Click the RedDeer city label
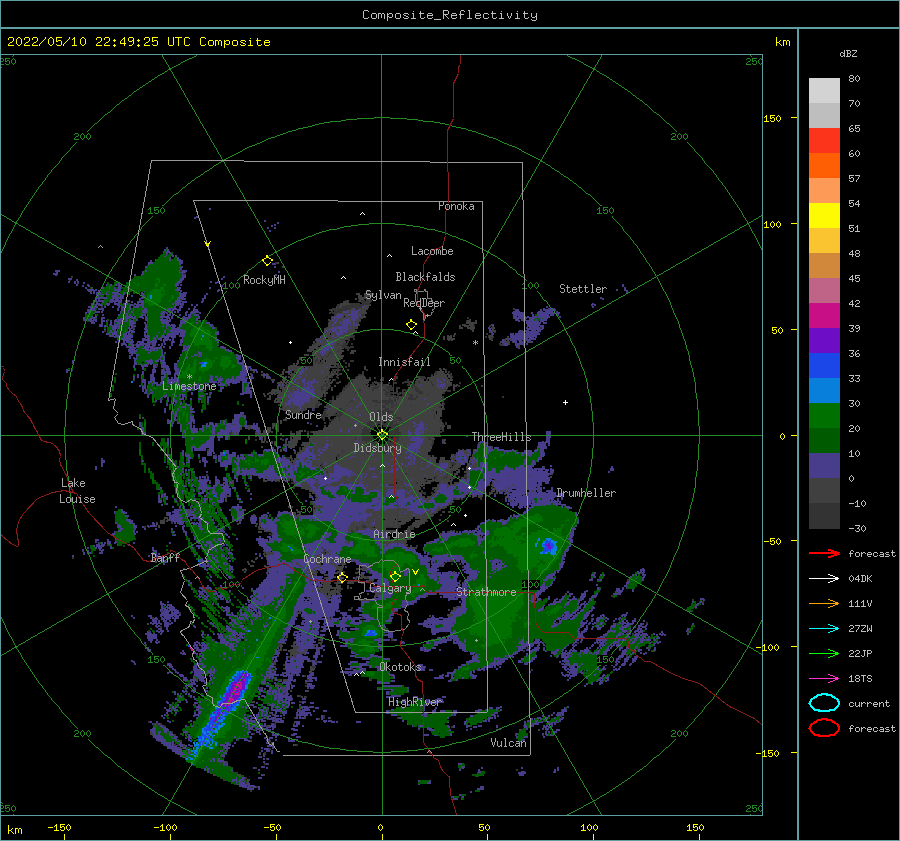Screen dimensions: 900x841 coord(424,303)
